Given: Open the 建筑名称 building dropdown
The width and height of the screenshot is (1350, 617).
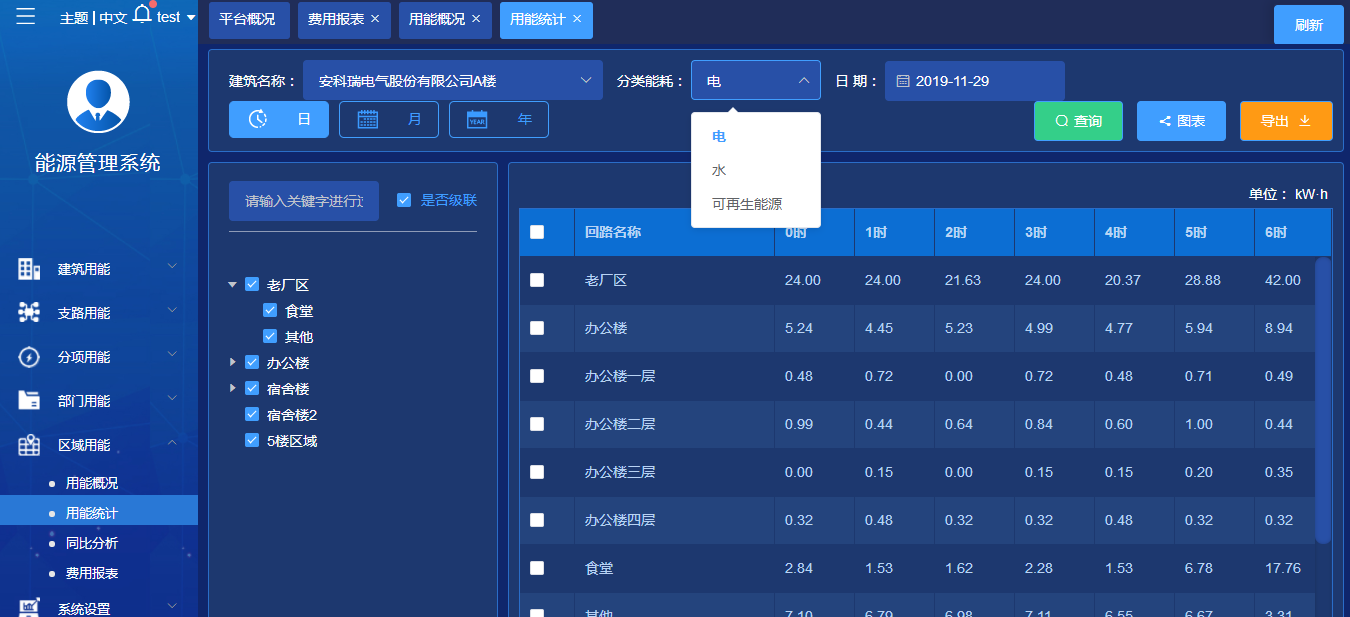Looking at the screenshot, I should [453, 81].
